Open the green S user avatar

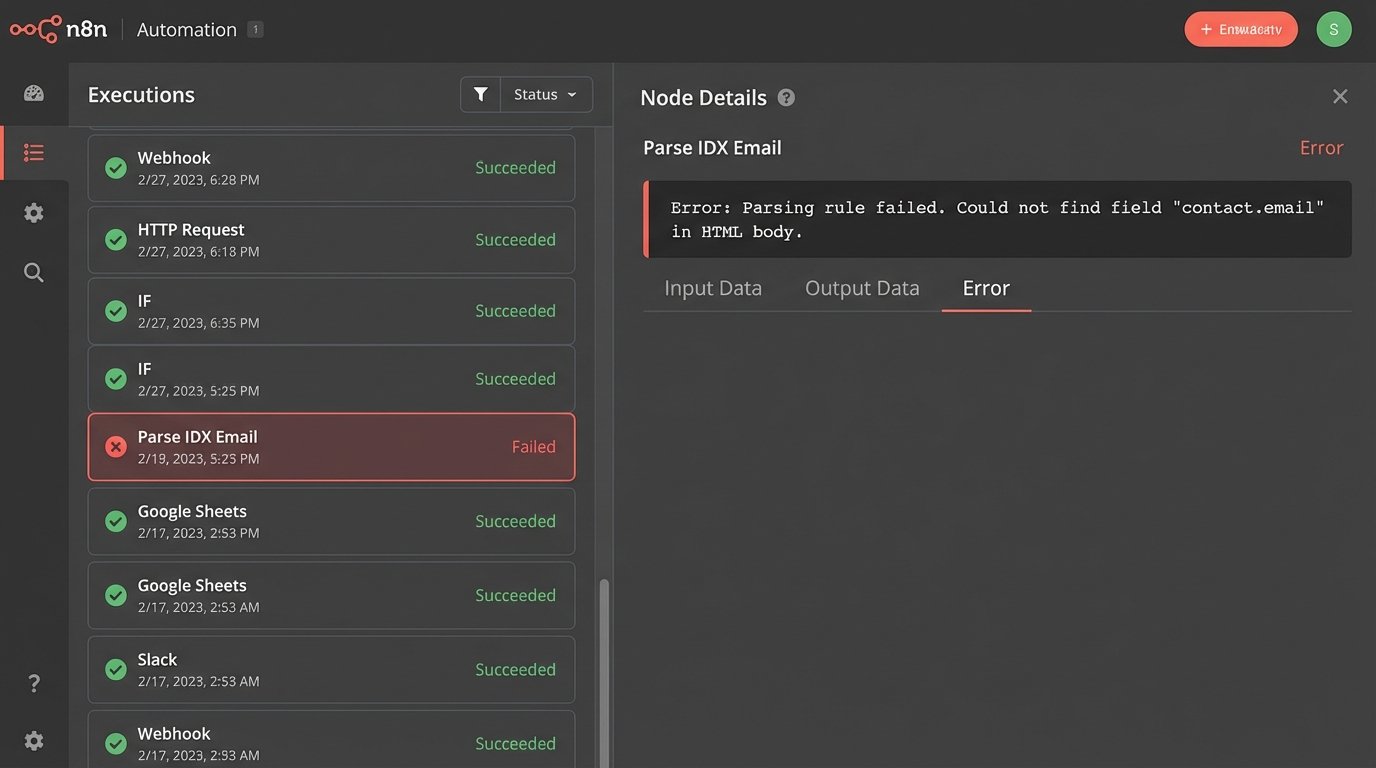(1333, 29)
